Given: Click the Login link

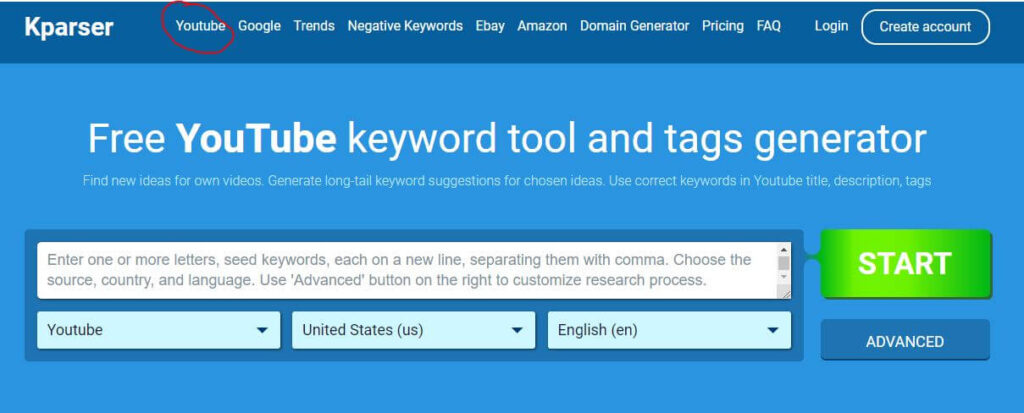Looking at the screenshot, I should (831, 26).
